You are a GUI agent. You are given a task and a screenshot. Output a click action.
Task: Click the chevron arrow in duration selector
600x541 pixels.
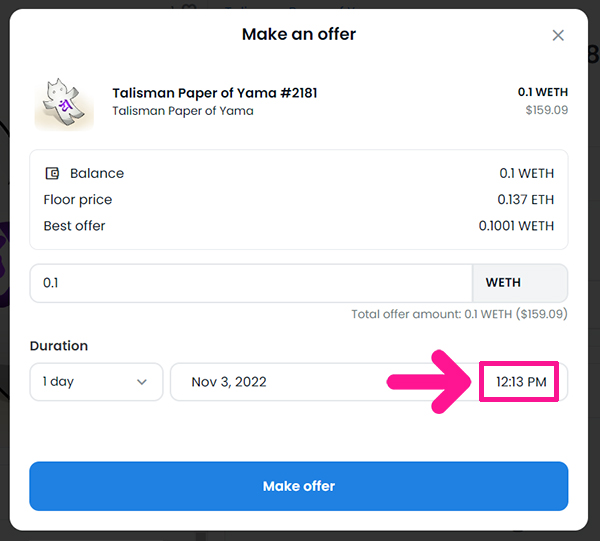tap(142, 382)
